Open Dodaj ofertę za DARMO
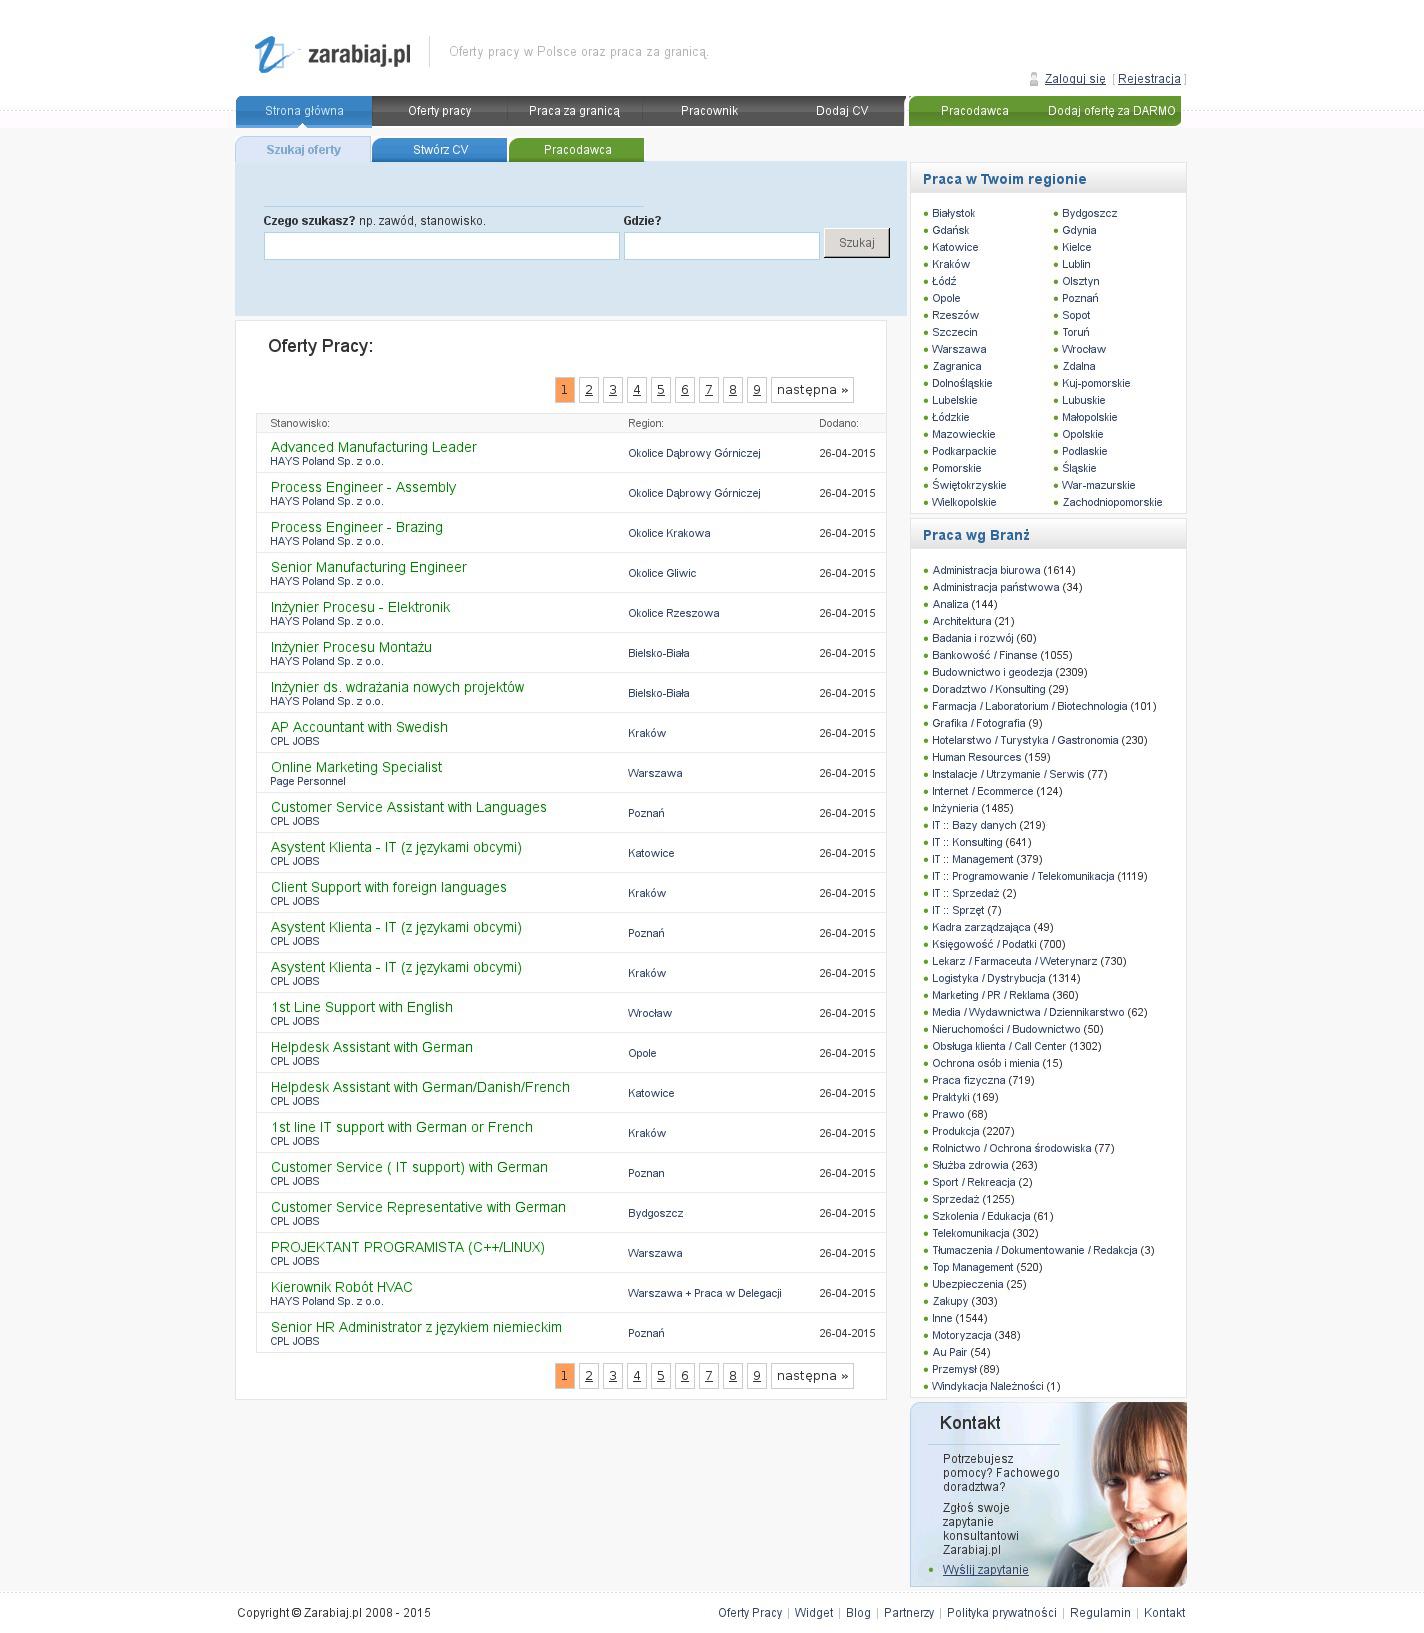Screen dimensions: 1424x1633 point(1111,111)
